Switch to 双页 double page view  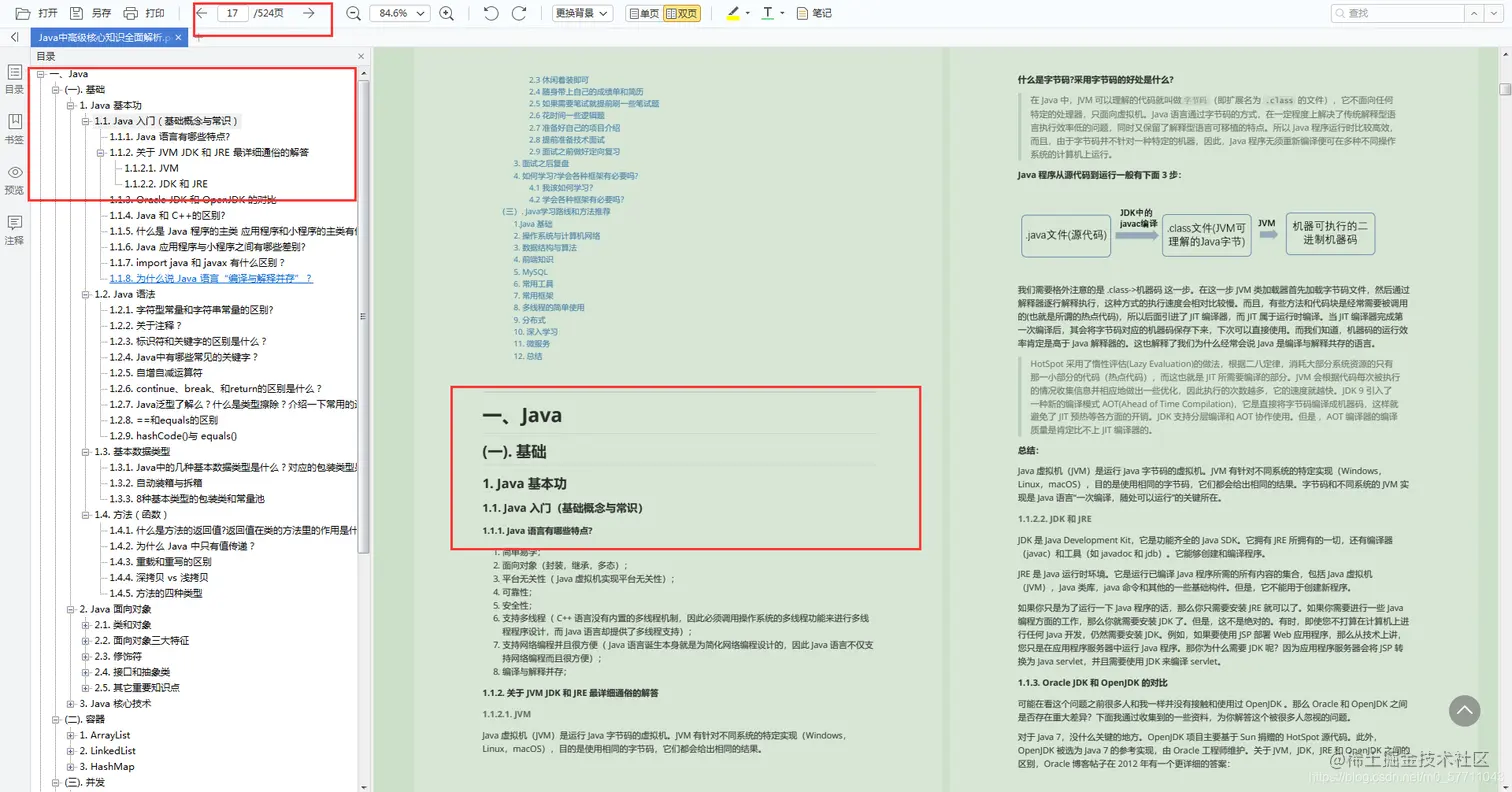coord(682,13)
